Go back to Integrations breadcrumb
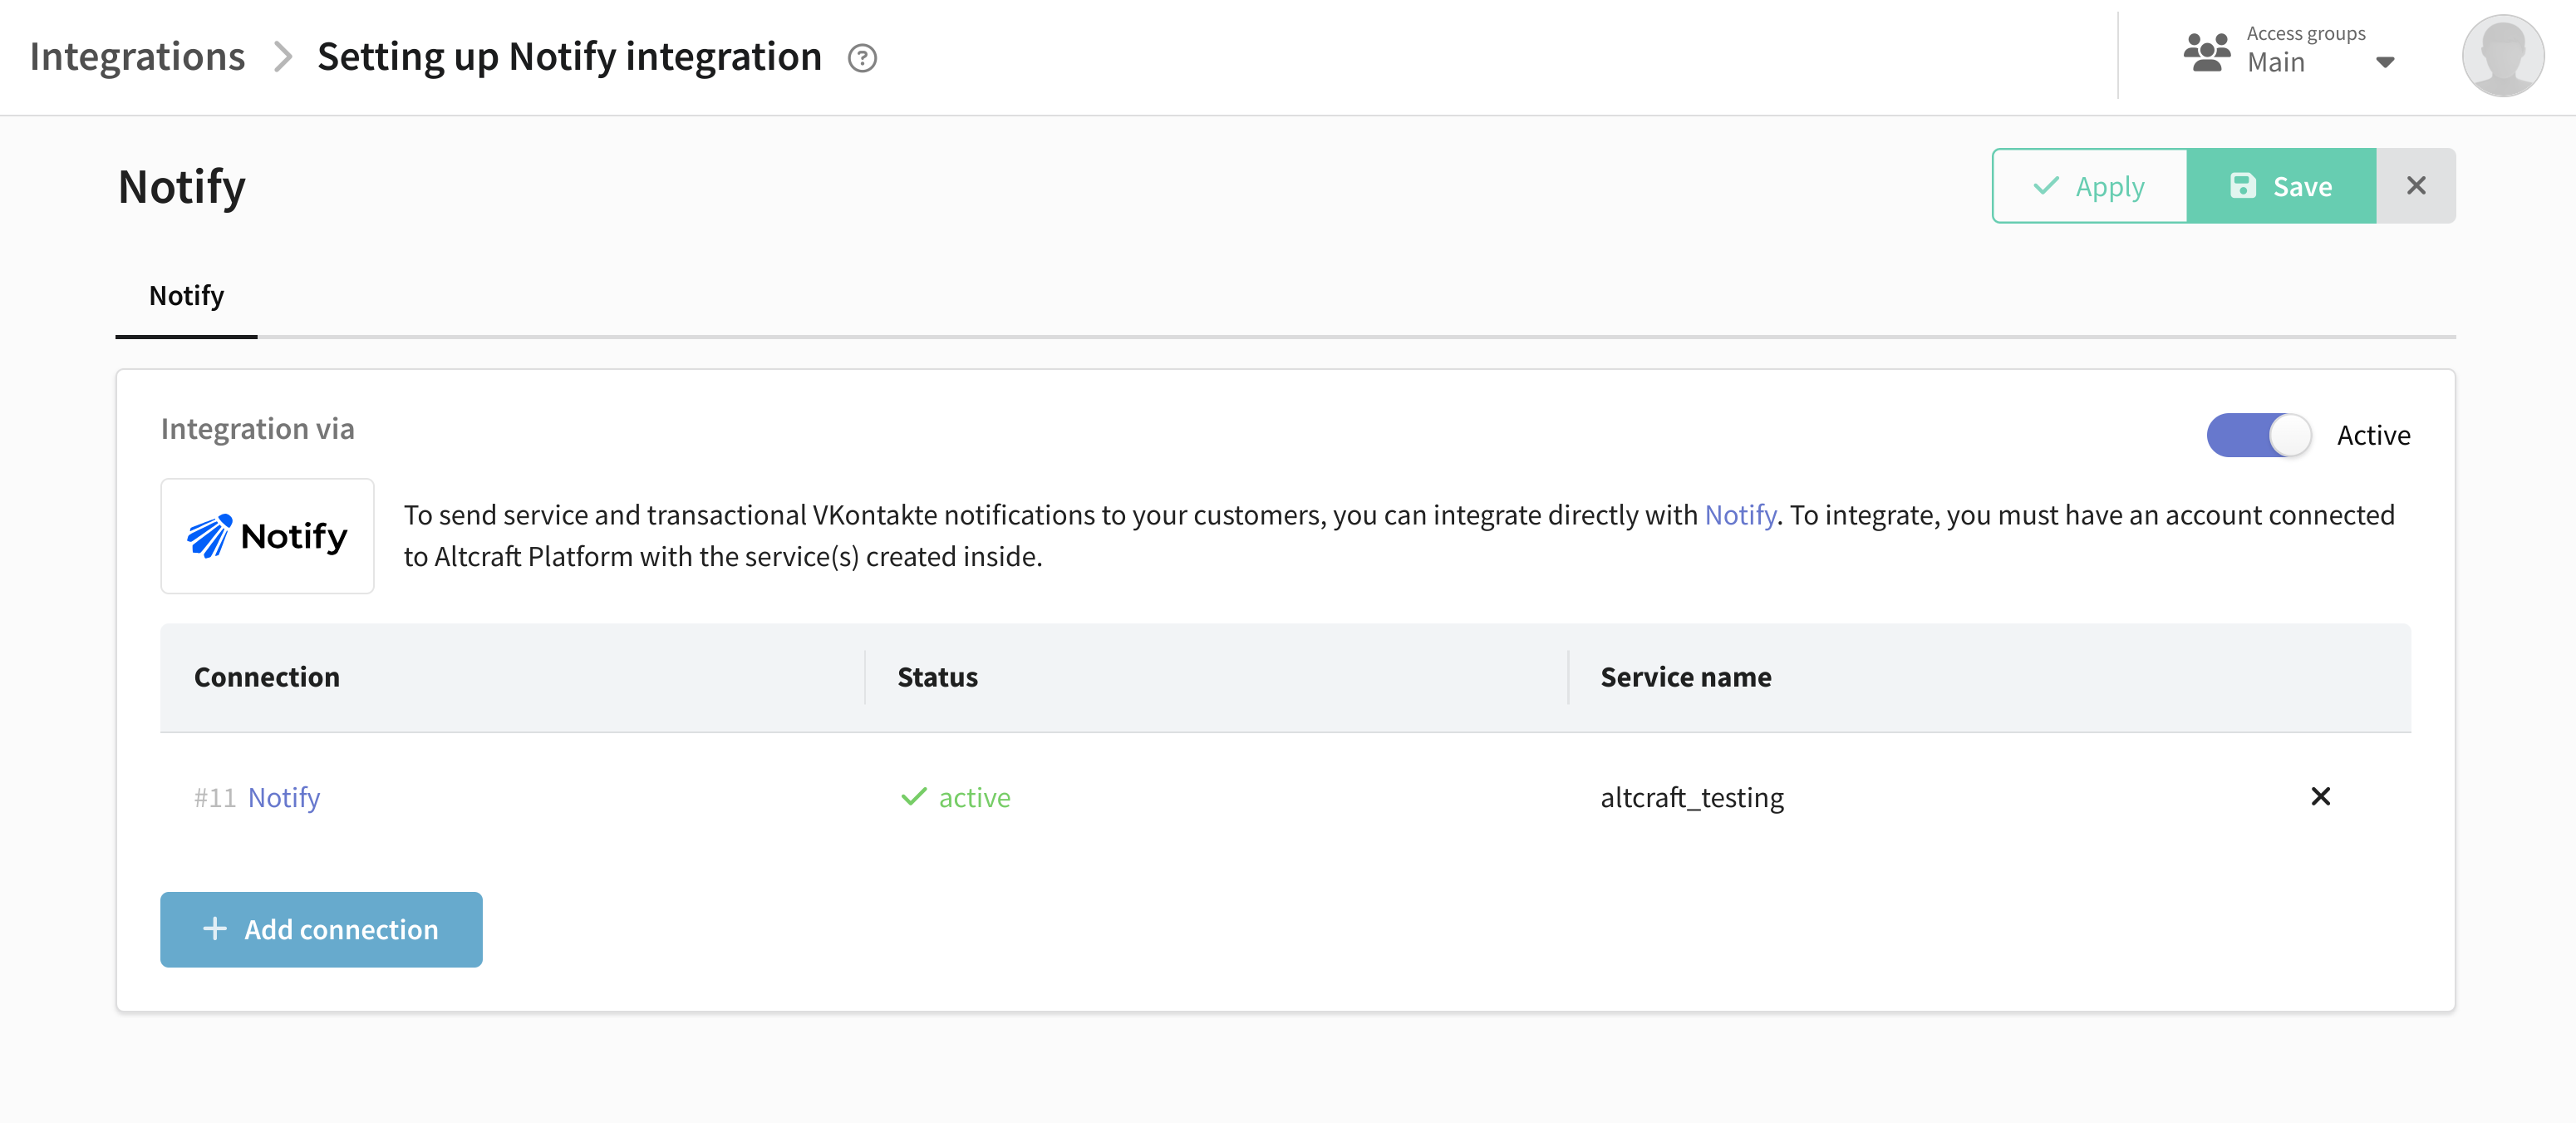2576x1123 pixels. 137,57
